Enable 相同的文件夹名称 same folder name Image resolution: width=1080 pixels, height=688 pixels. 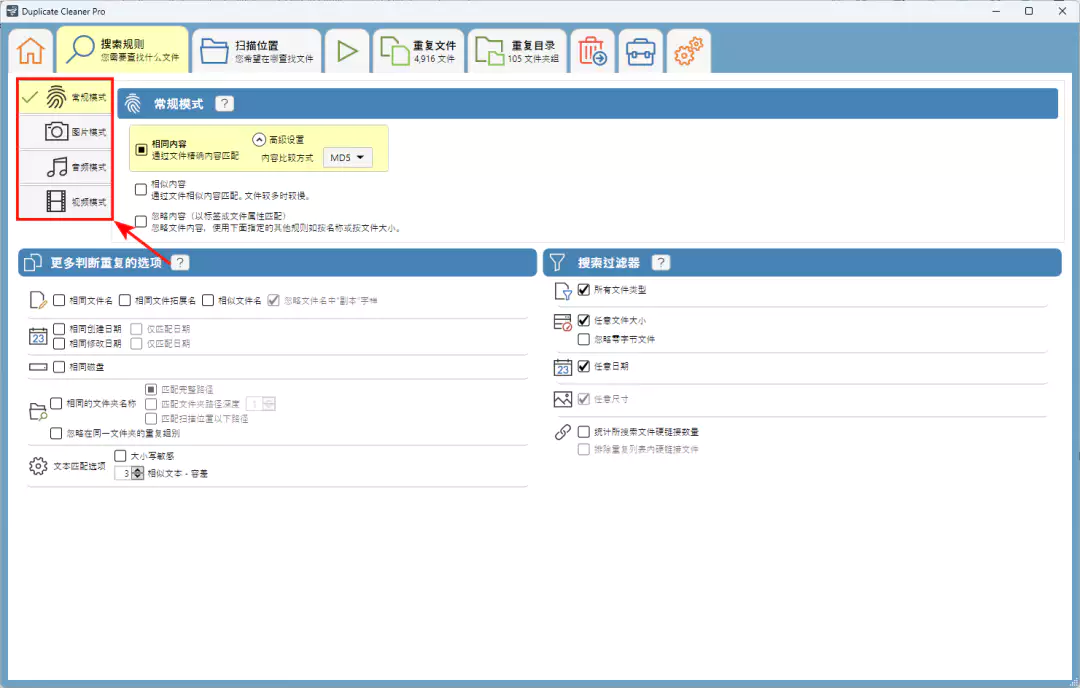[x=56, y=404]
